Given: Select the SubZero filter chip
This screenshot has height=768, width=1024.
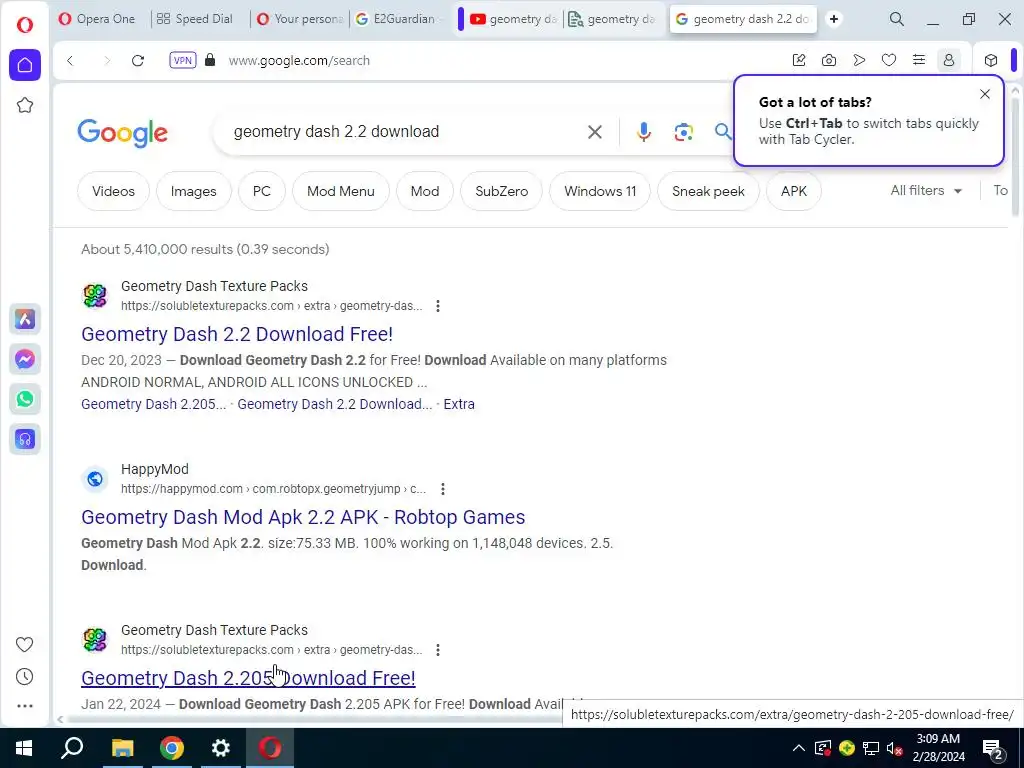Looking at the screenshot, I should [x=502, y=191].
